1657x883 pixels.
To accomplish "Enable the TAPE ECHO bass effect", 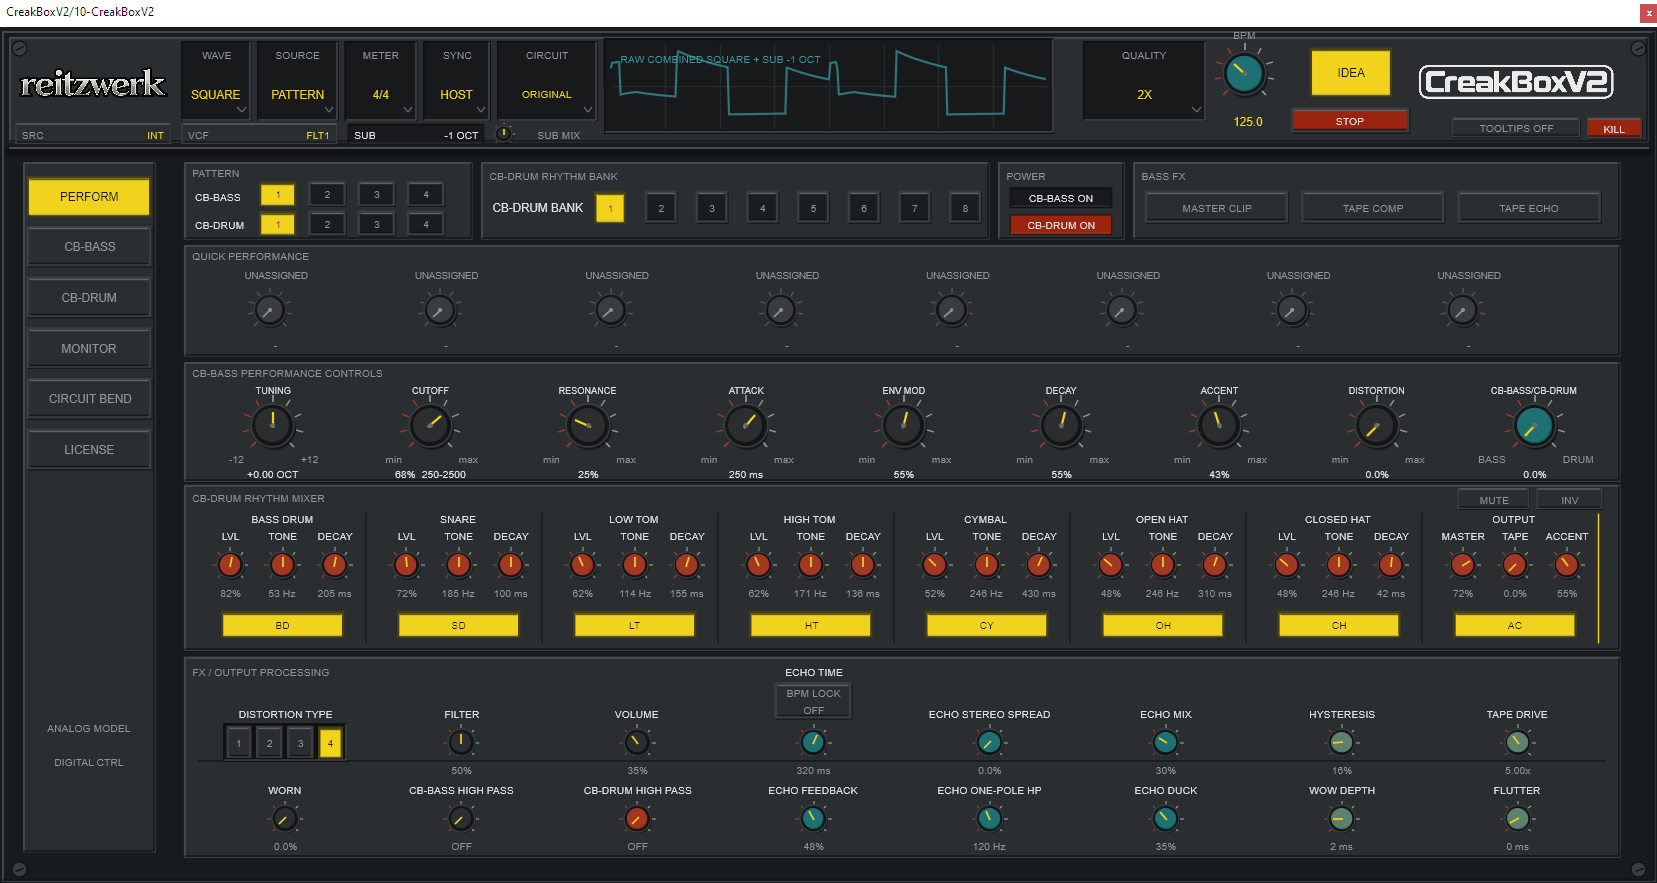I will point(1529,208).
